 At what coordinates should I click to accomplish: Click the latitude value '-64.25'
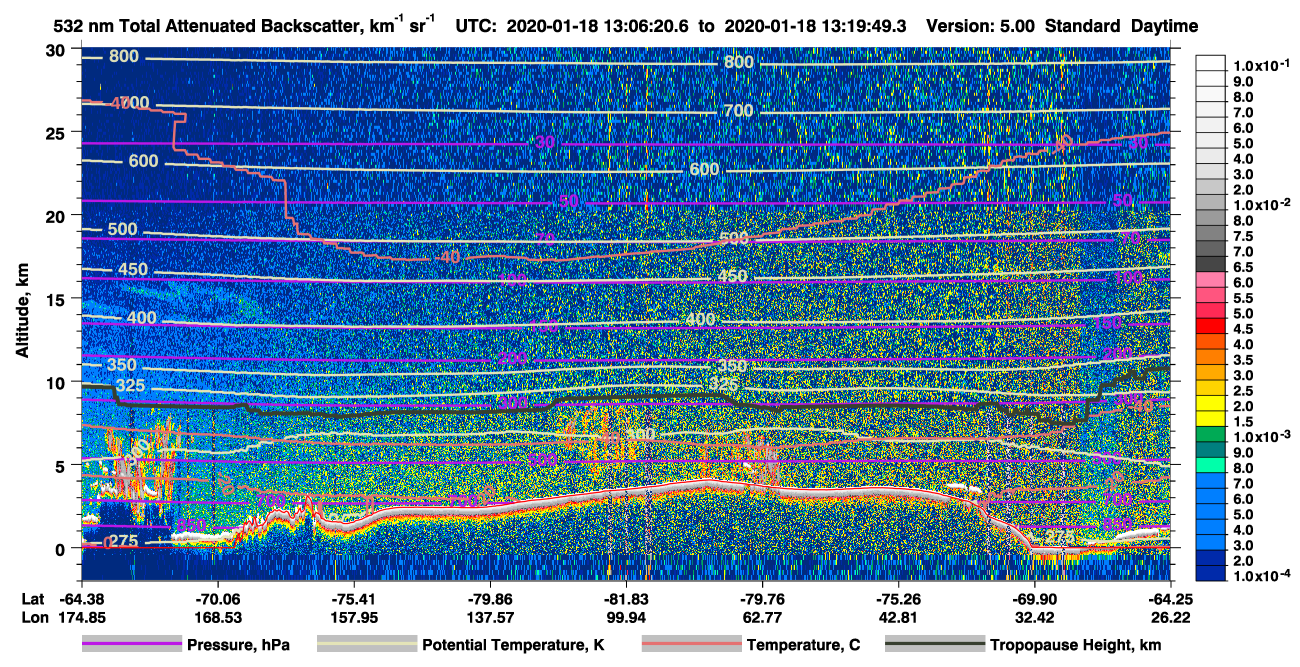click(x=1170, y=599)
